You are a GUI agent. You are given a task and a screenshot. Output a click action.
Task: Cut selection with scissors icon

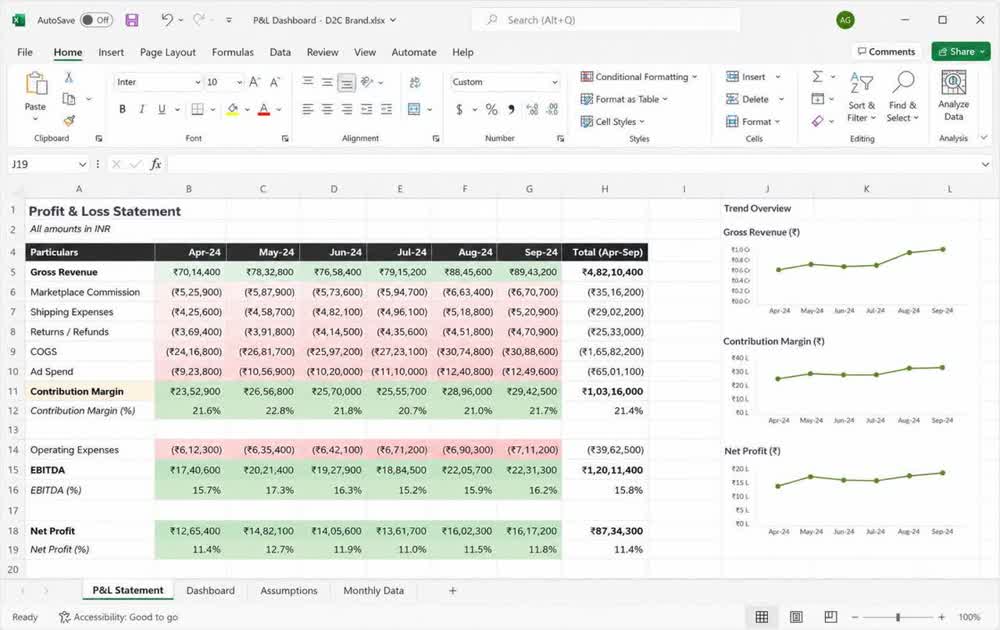(x=69, y=77)
